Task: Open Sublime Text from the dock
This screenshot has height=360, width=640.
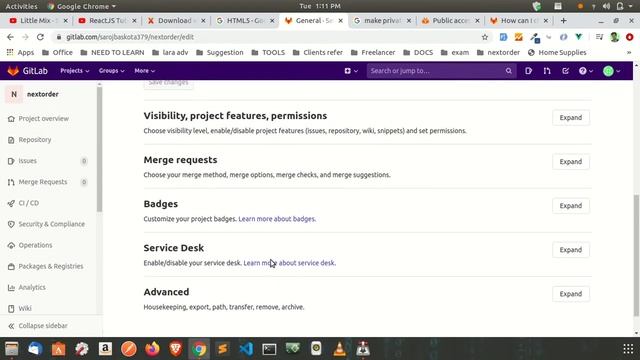Action: tap(223, 349)
